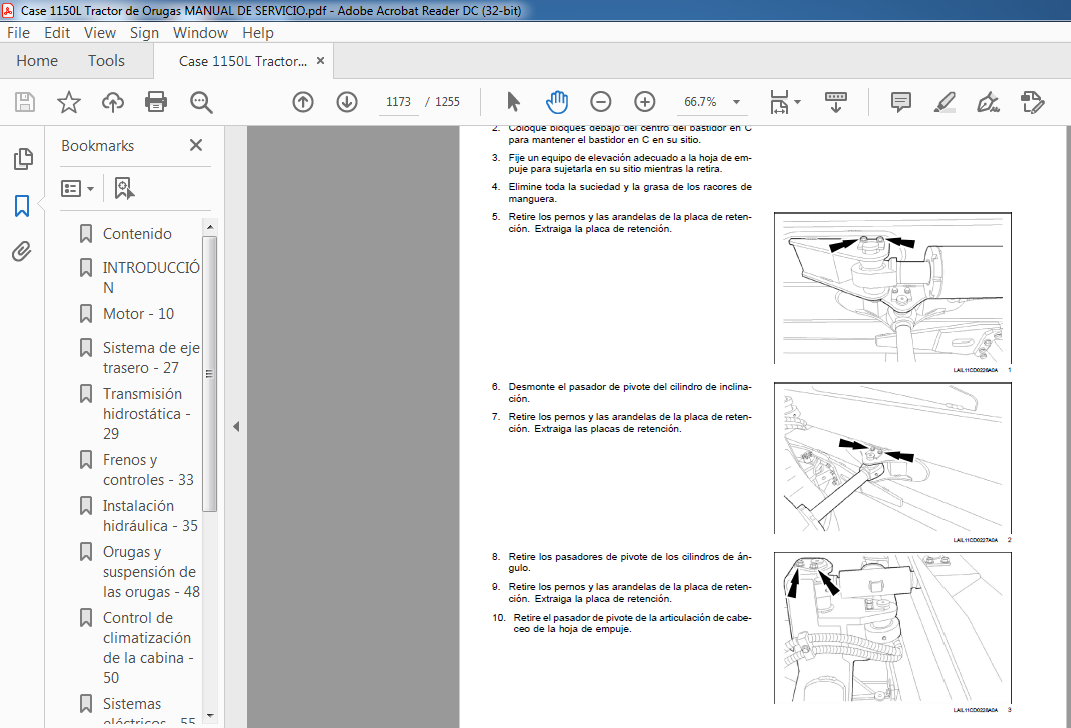This screenshot has height=728, width=1071.
Task: Open the bookmarks options dropdown
Action: pyautogui.click(x=76, y=188)
